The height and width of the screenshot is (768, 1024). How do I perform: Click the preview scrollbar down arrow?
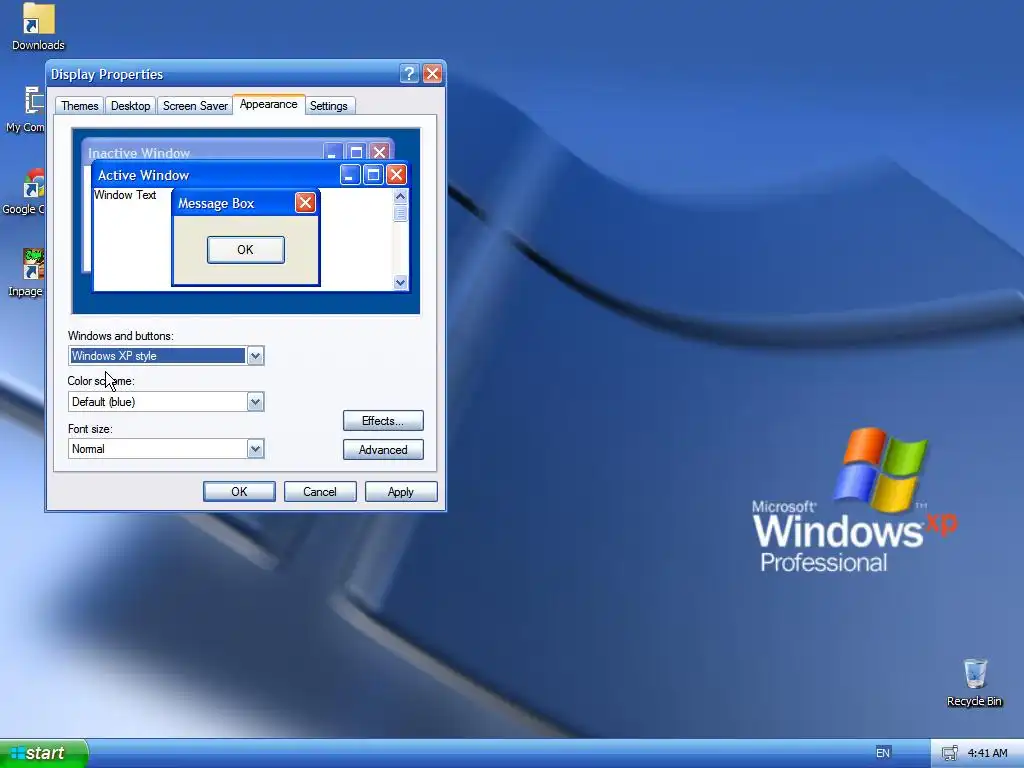coord(400,282)
